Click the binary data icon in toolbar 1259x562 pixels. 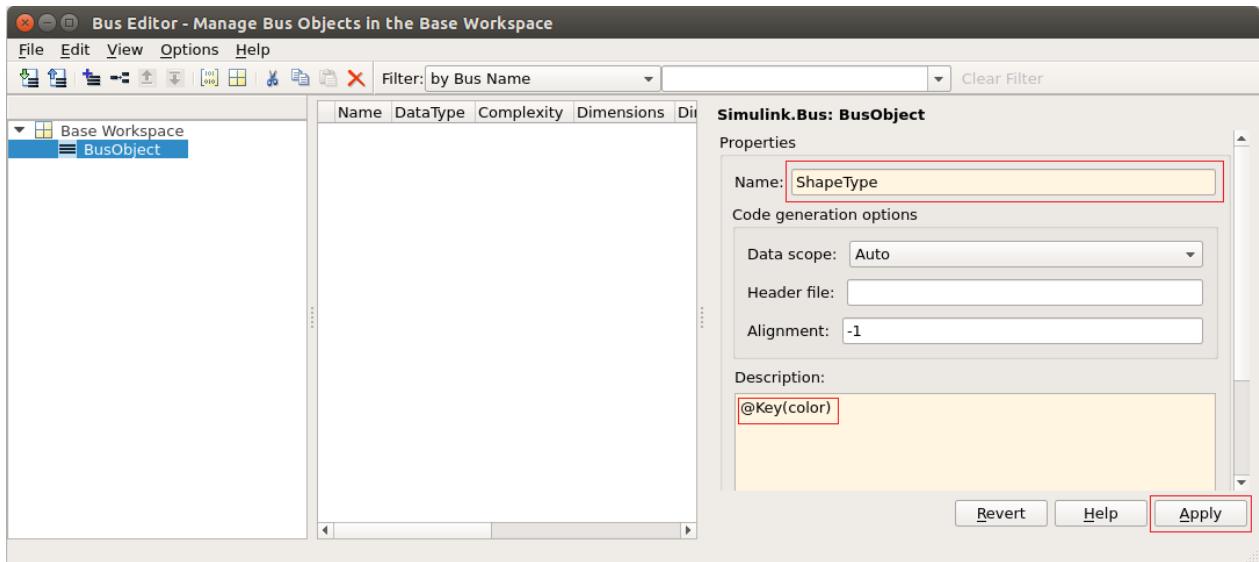pos(209,78)
